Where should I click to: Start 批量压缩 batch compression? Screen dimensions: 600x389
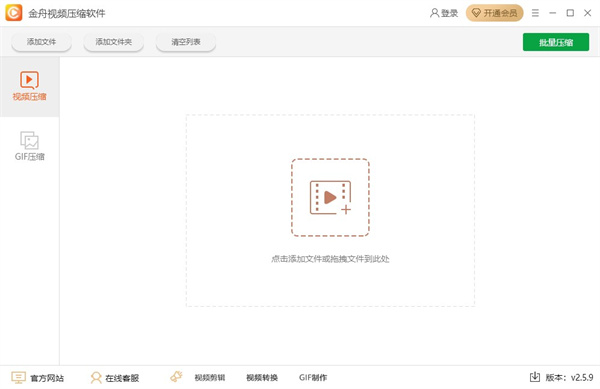click(x=556, y=42)
